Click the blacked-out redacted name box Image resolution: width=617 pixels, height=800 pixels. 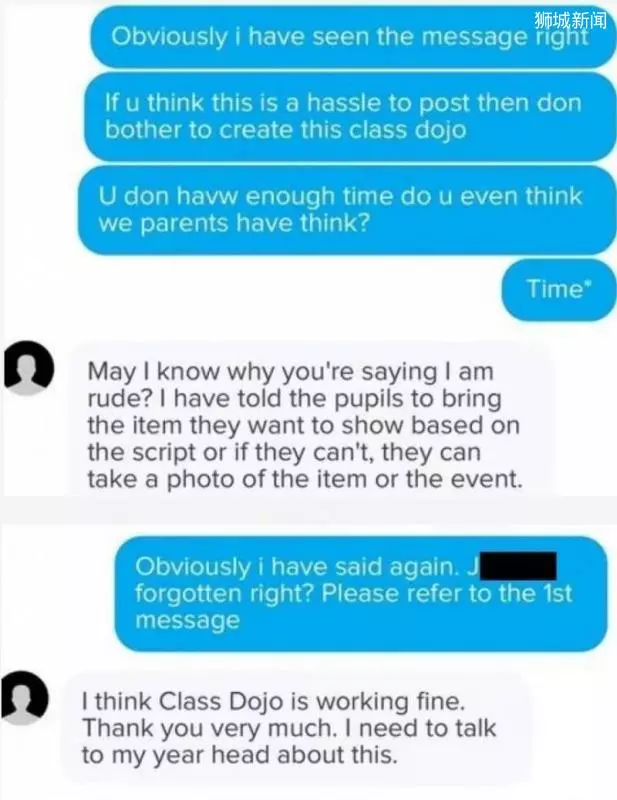click(x=518, y=566)
